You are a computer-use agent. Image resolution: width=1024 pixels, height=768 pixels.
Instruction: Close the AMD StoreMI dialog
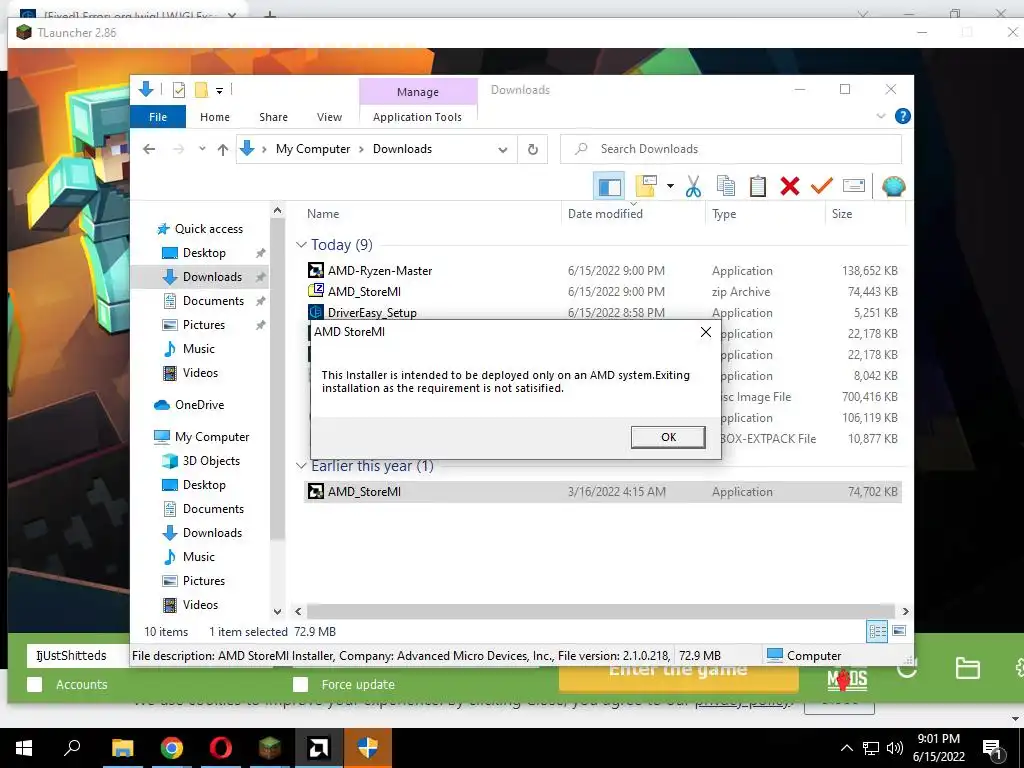coord(705,332)
